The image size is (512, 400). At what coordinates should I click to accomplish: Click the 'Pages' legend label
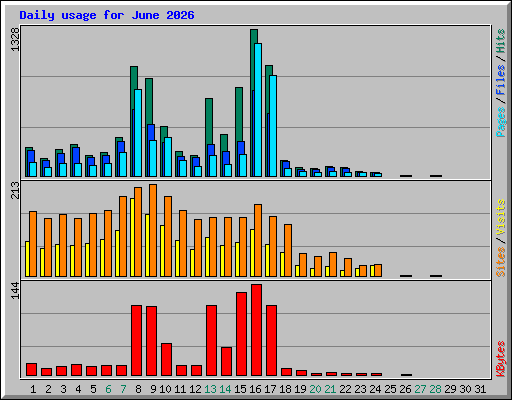click(x=501, y=122)
